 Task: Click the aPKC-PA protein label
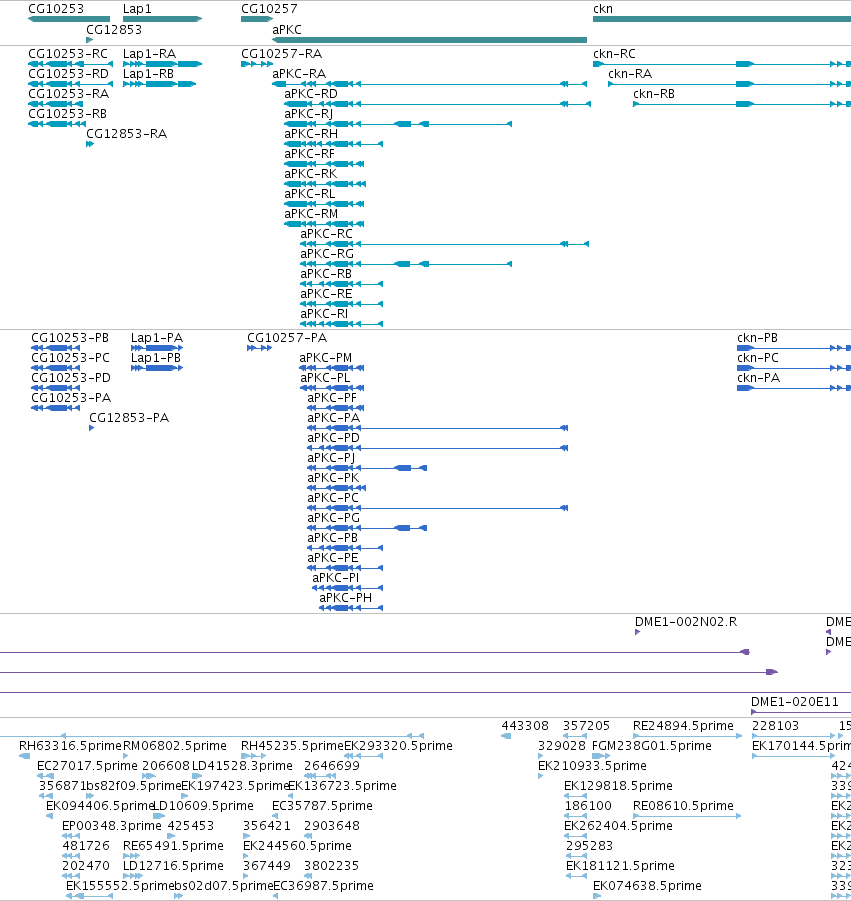[x=333, y=418]
